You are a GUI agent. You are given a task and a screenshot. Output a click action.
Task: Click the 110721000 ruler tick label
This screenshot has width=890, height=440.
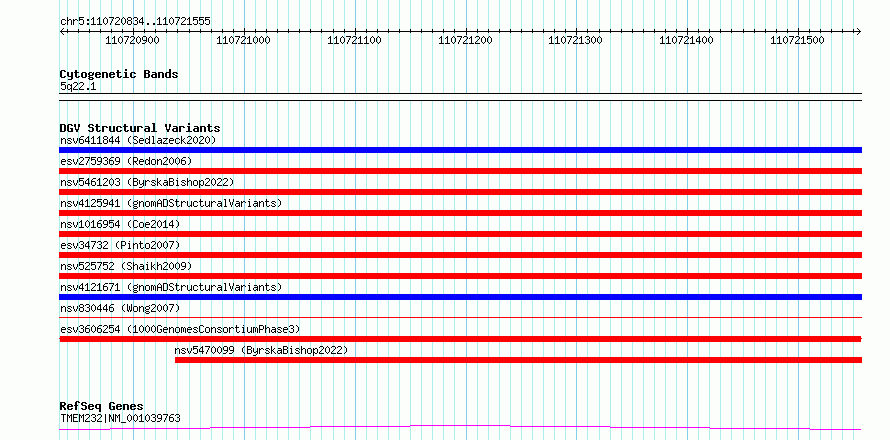coord(244,40)
